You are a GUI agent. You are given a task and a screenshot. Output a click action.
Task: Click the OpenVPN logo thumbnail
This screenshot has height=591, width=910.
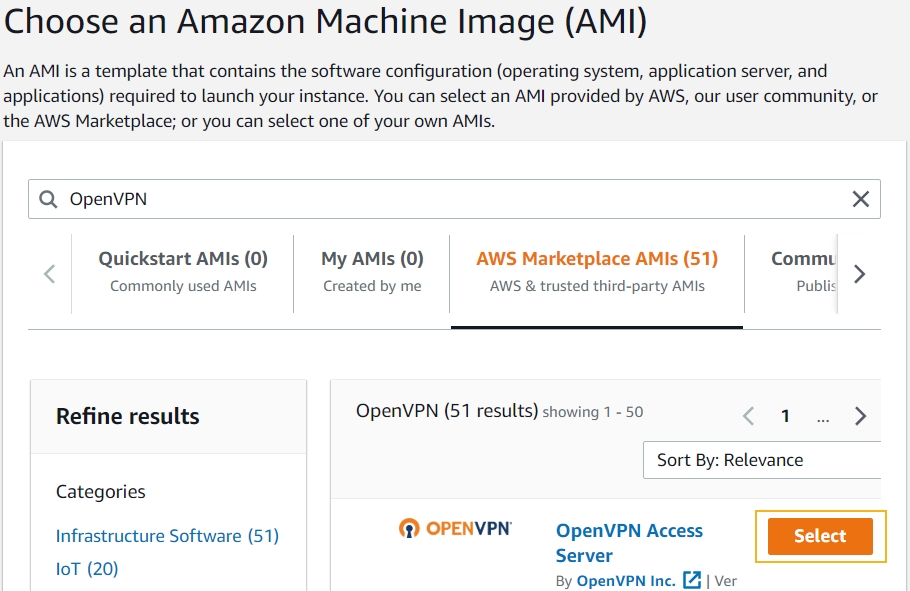tap(455, 528)
